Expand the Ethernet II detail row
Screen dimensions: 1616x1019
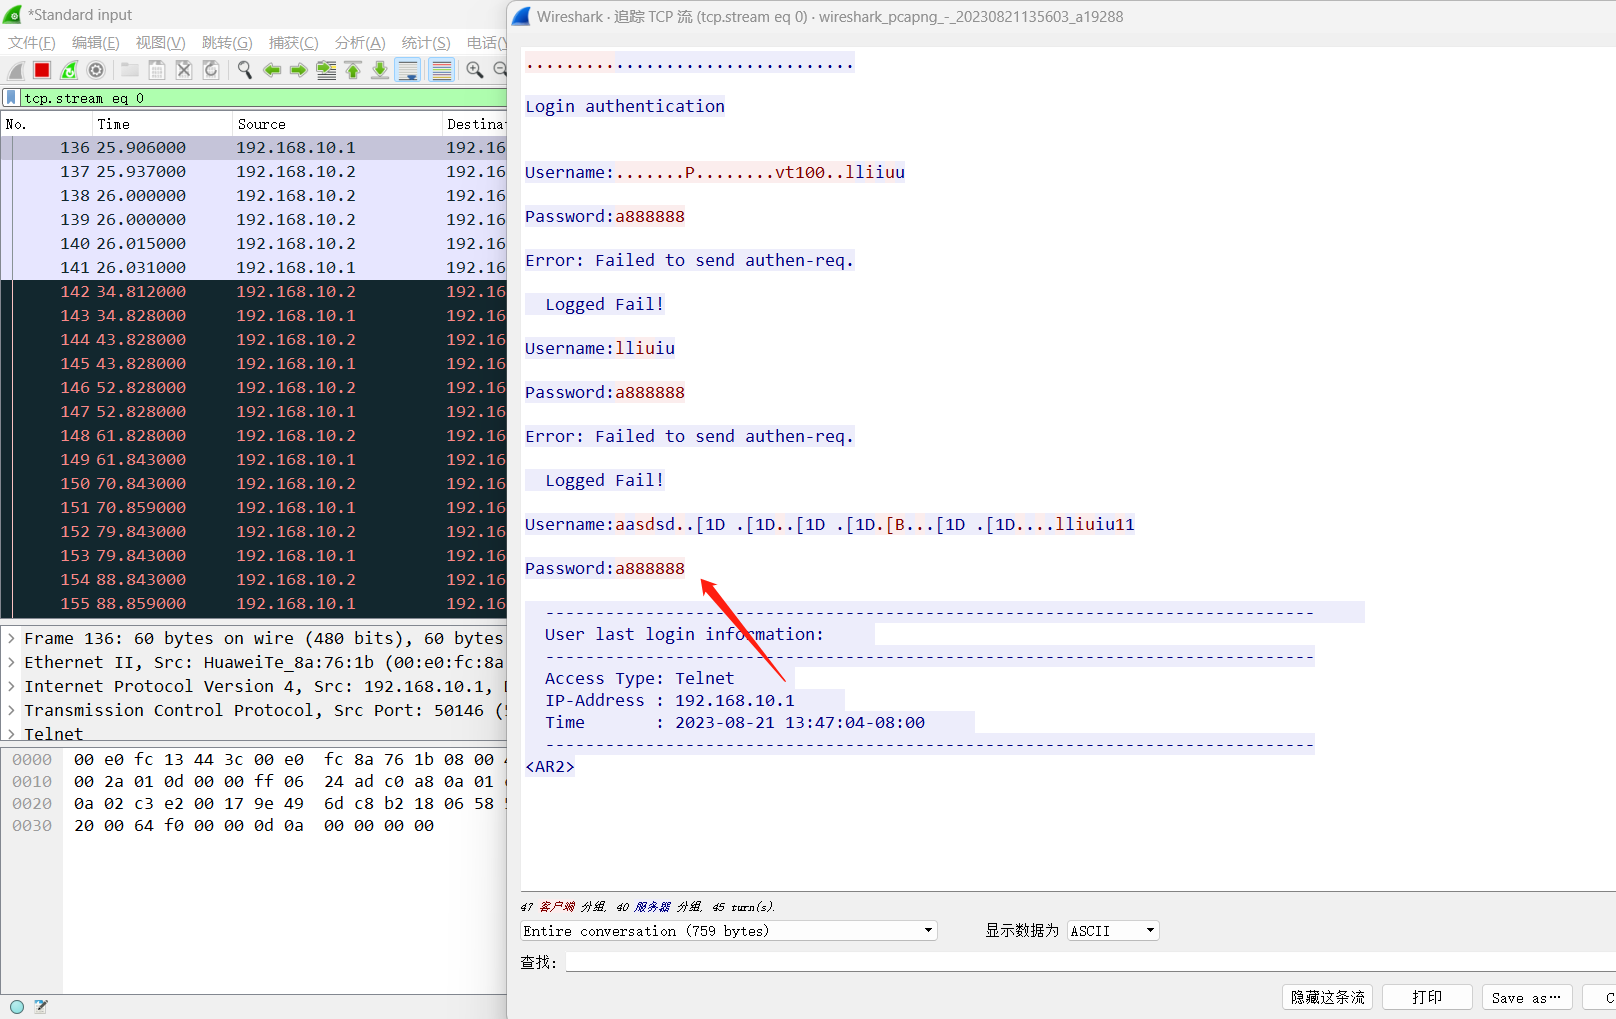(x=12, y=662)
